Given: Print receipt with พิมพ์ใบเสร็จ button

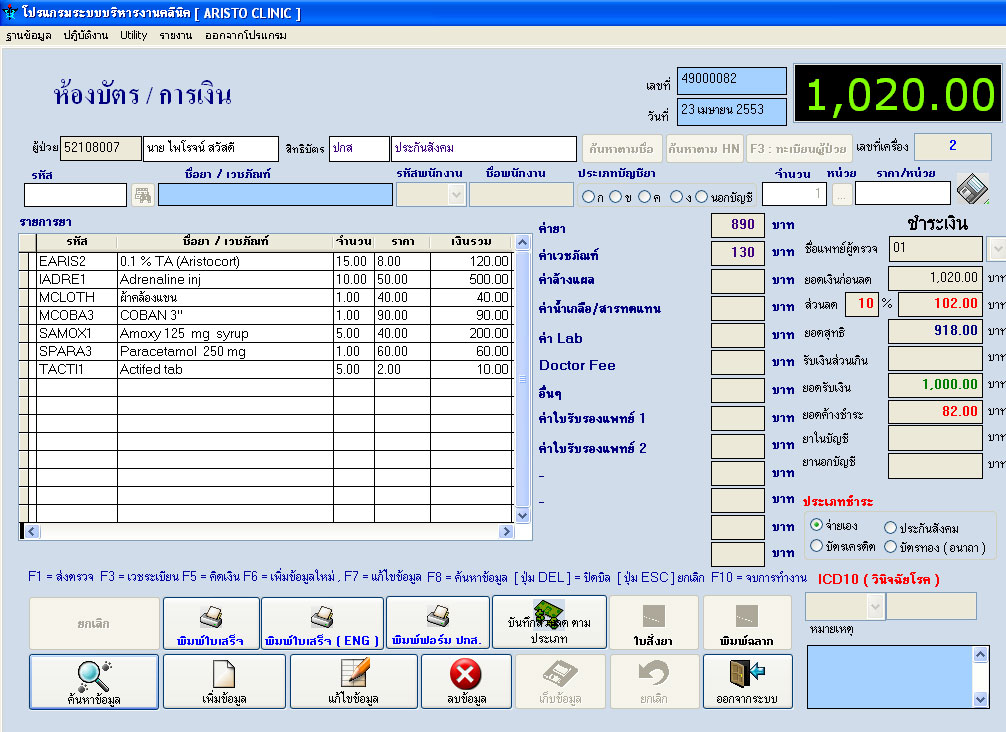Looking at the screenshot, I should [210, 623].
